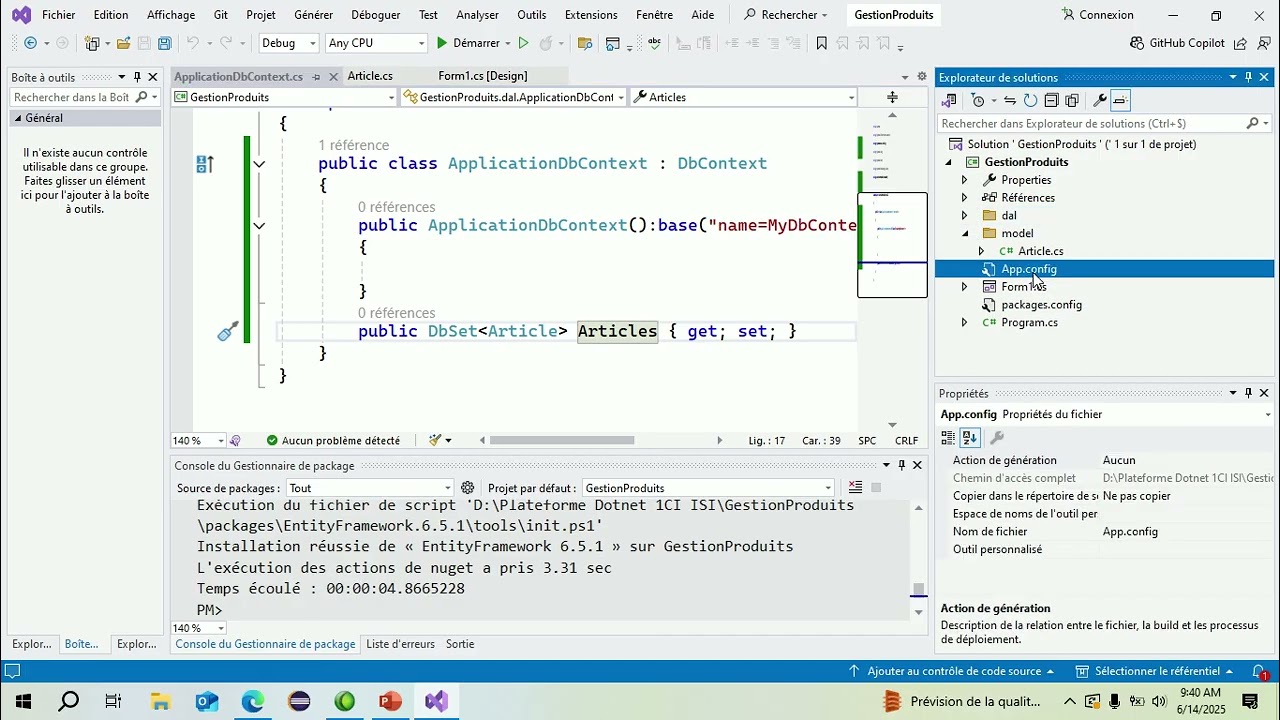The width and height of the screenshot is (1280, 720).
Task: Click Start Without Debugging outline play icon
Action: click(522, 43)
